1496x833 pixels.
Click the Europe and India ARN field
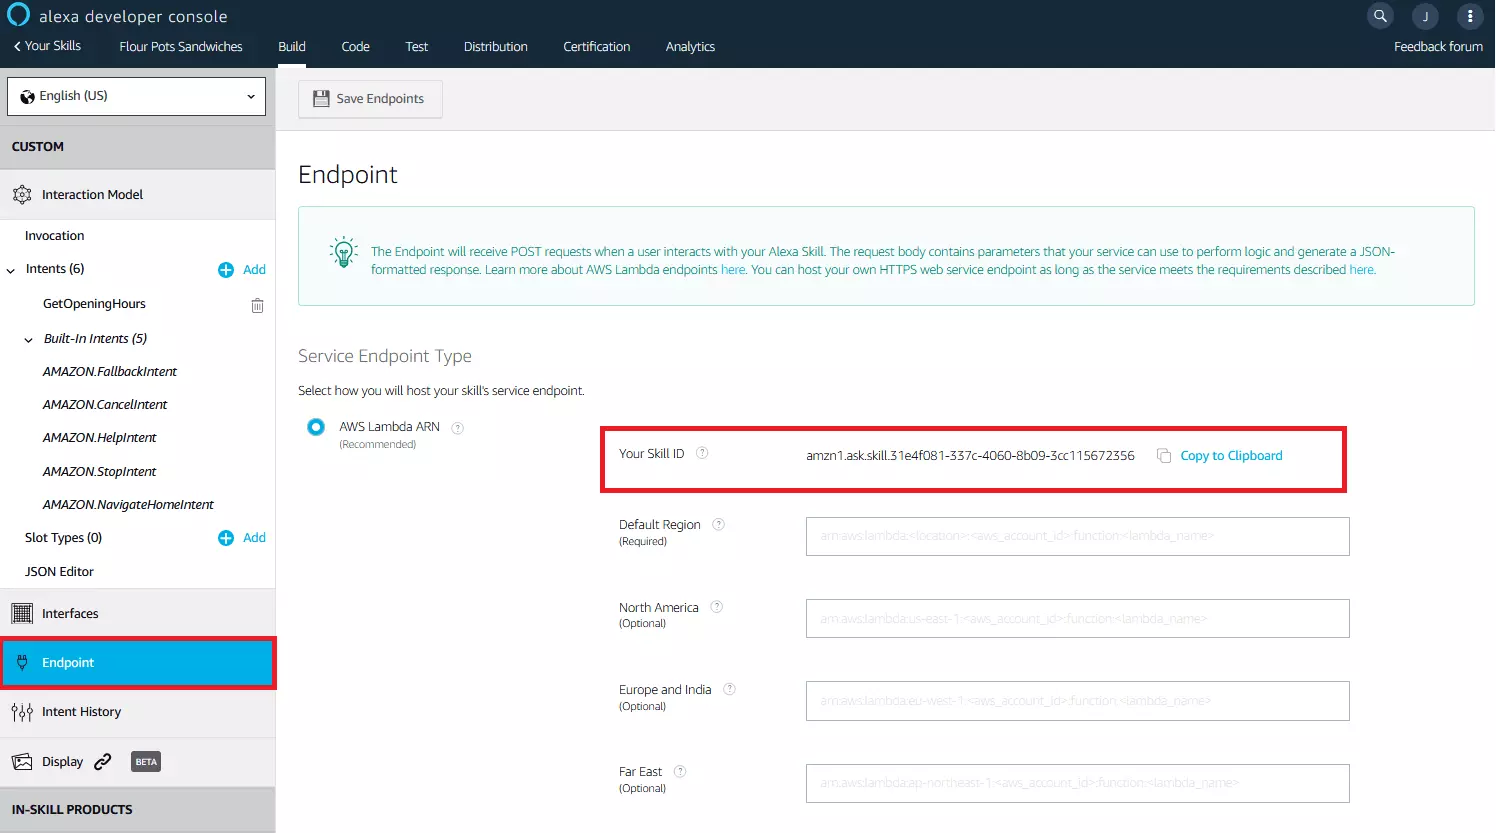tap(1078, 701)
